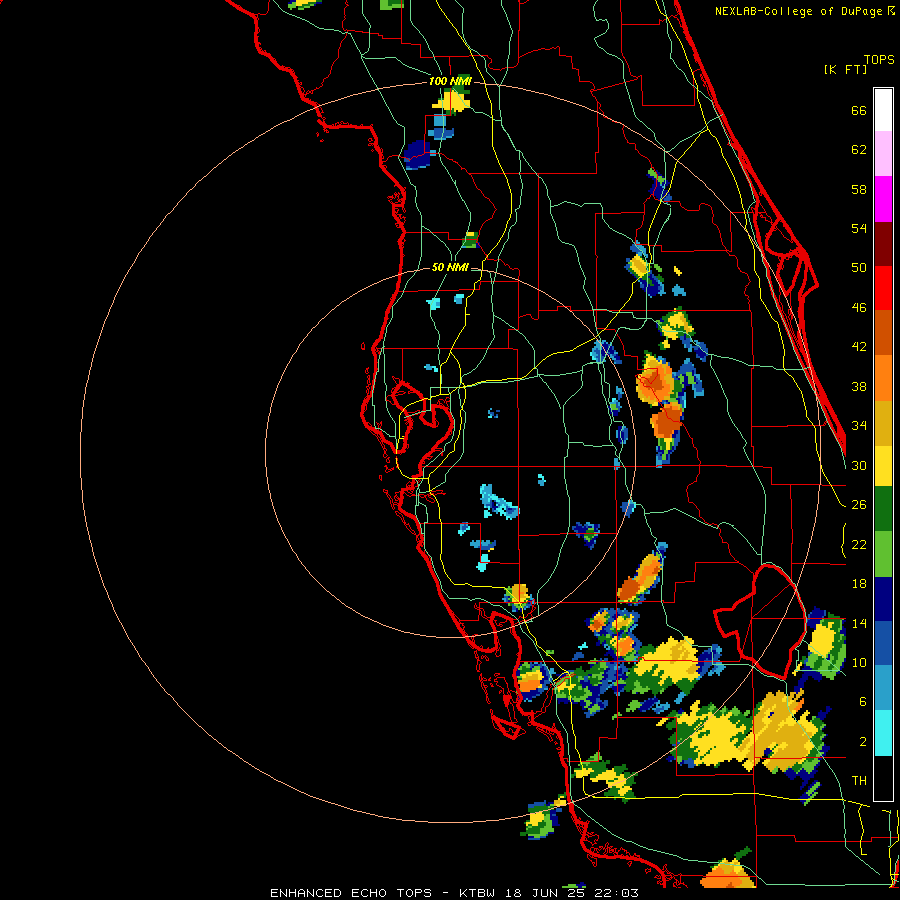Select the dark red maroon legend swatch
This screenshot has height=900, width=900.
(x=883, y=244)
